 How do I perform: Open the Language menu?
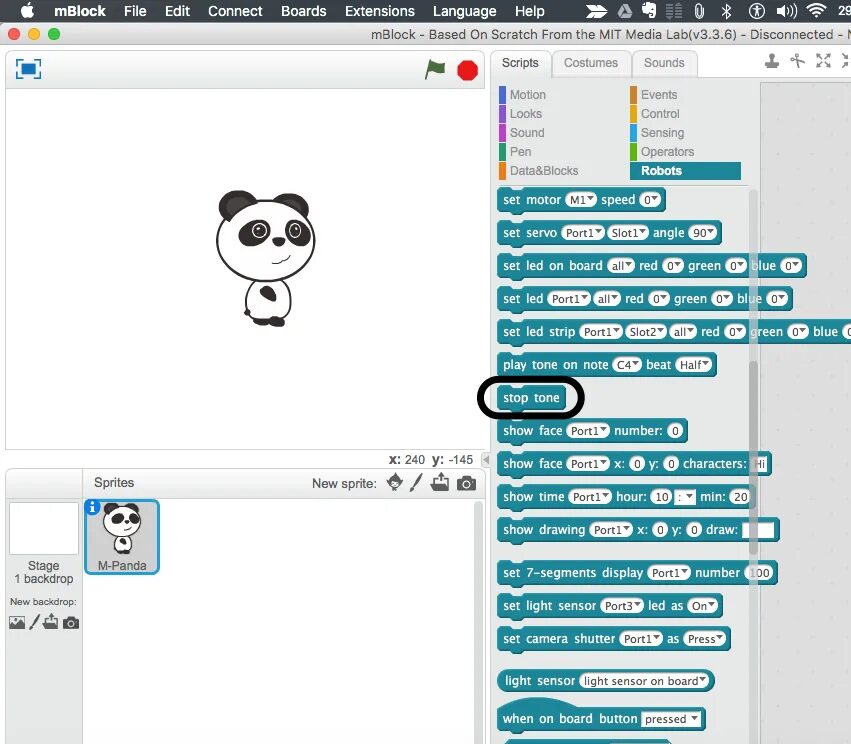[465, 11]
